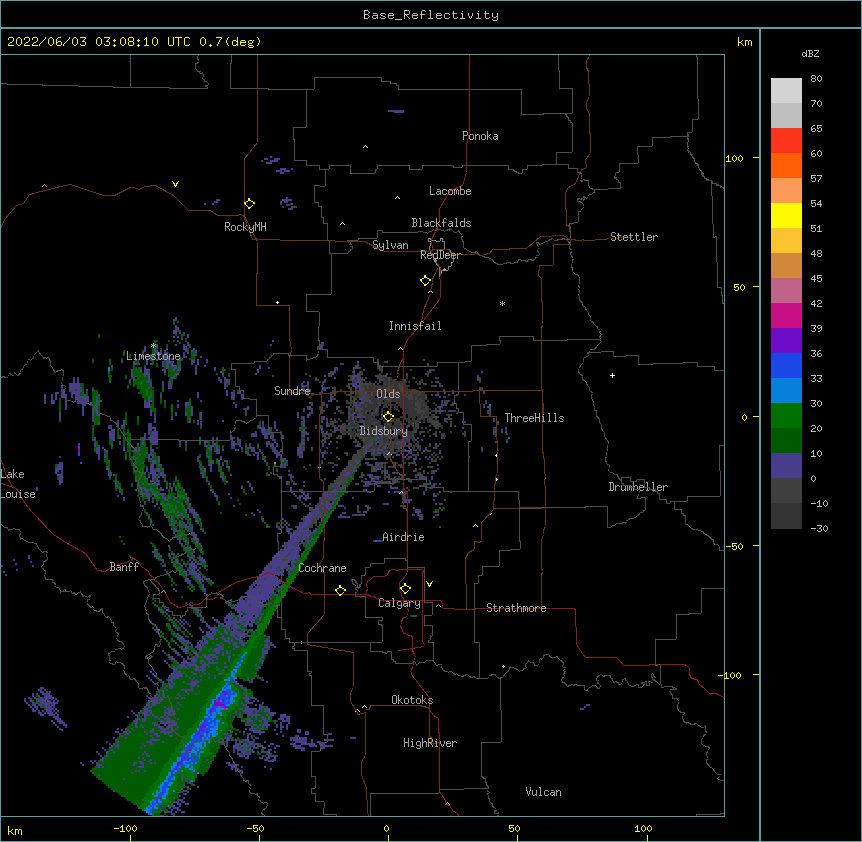Click the dBZ legend heading
The width and height of the screenshot is (862, 842).
[810, 54]
